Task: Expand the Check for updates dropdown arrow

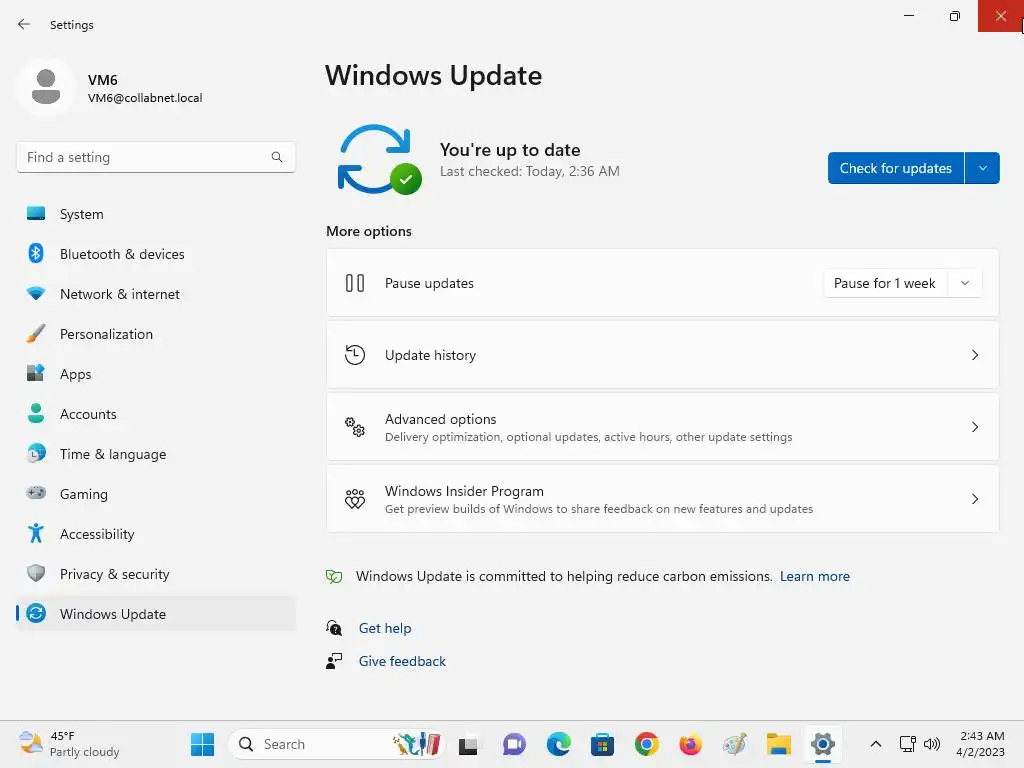Action: click(x=982, y=168)
